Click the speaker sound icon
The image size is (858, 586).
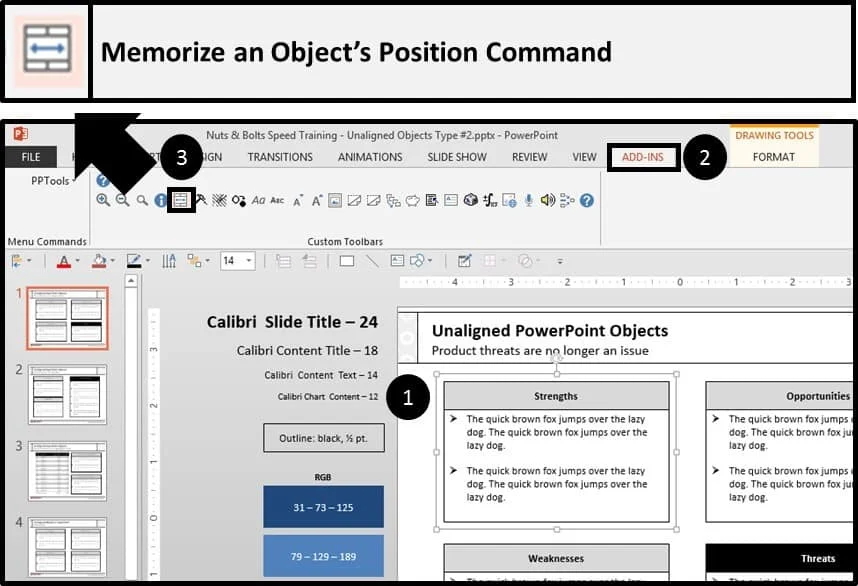click(548, 200)
